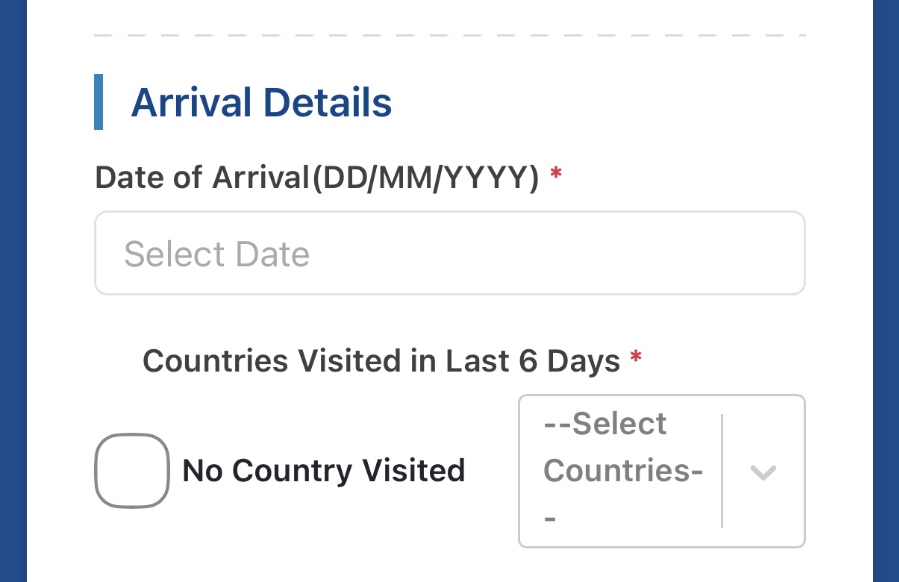
Task: Click empty right end of Date field
Action: coord(740,253)
